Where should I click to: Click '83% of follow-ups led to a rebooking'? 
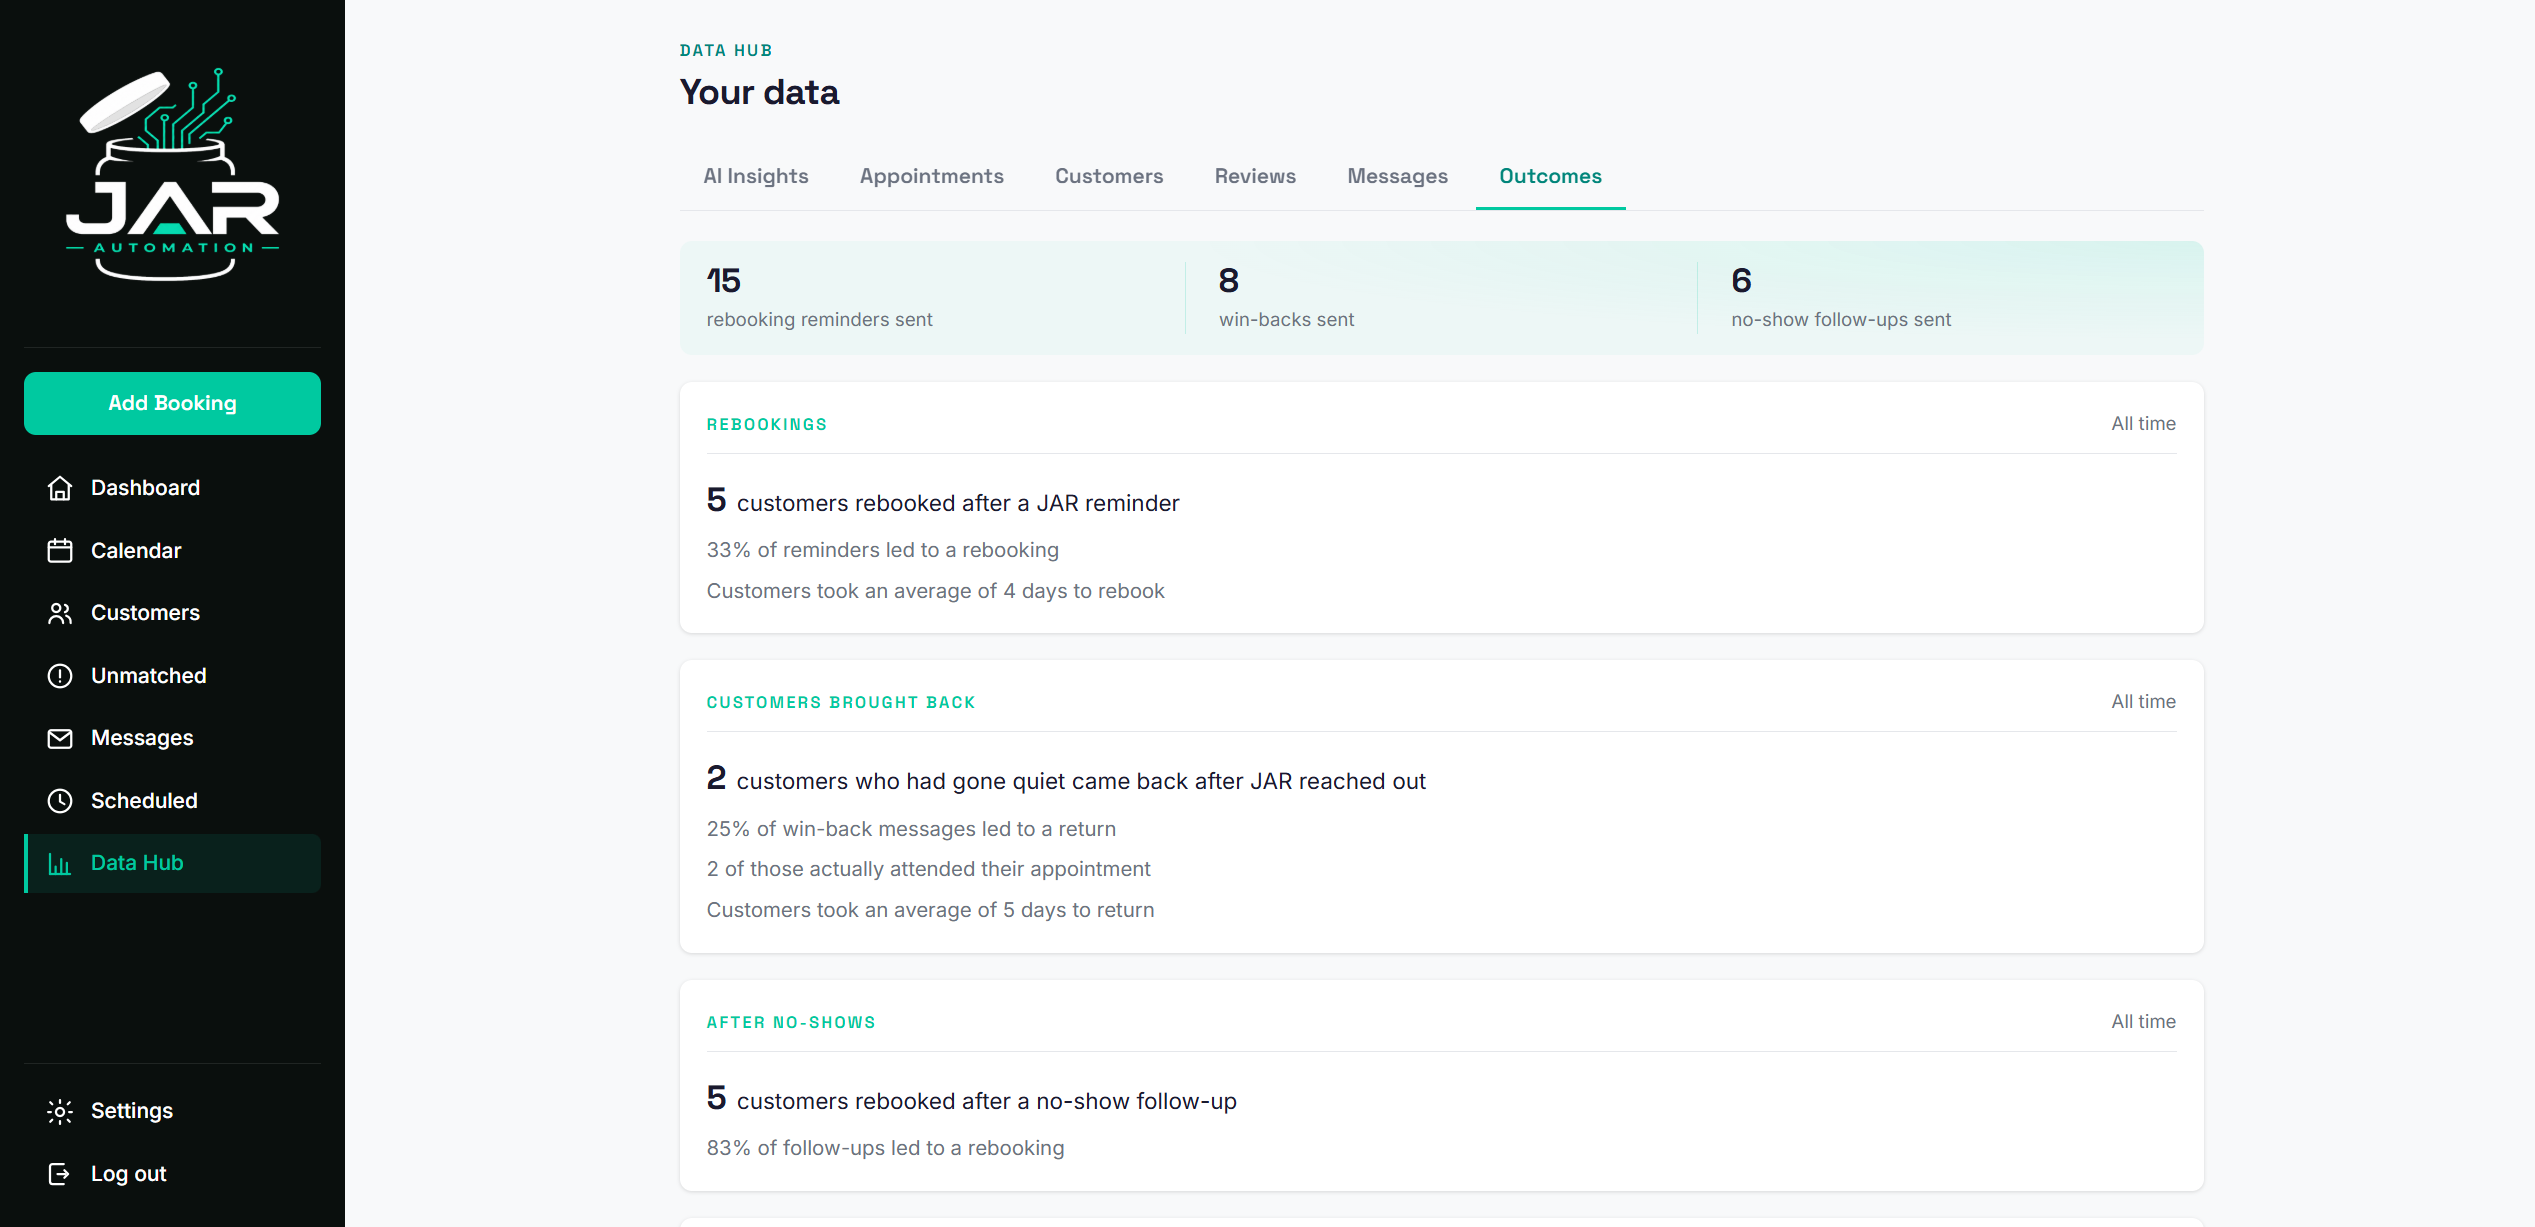tap(886, 1148)
